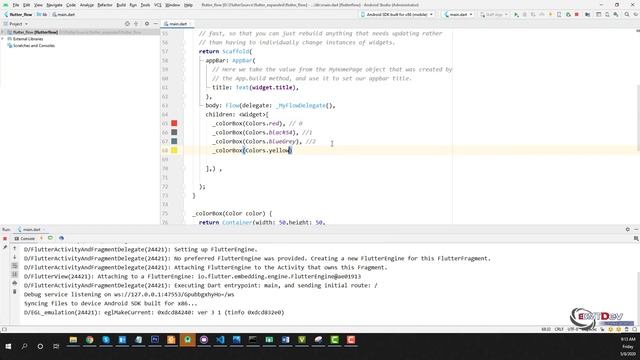640x360 pixels.
Task: Open the File menu
Action: pos(16,5)
